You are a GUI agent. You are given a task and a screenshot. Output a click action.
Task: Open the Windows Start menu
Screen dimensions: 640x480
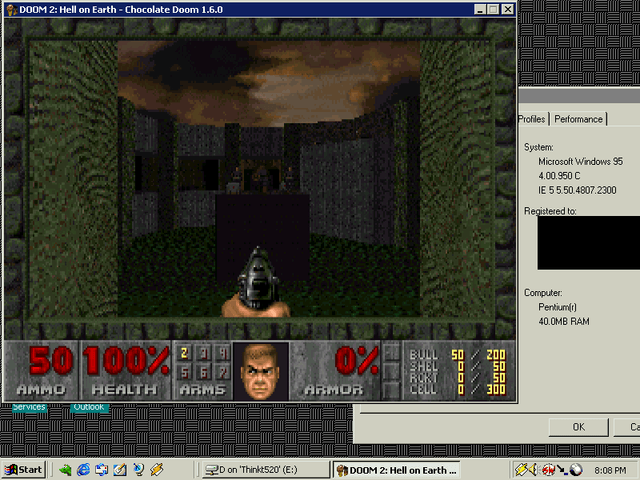point(24,470)
